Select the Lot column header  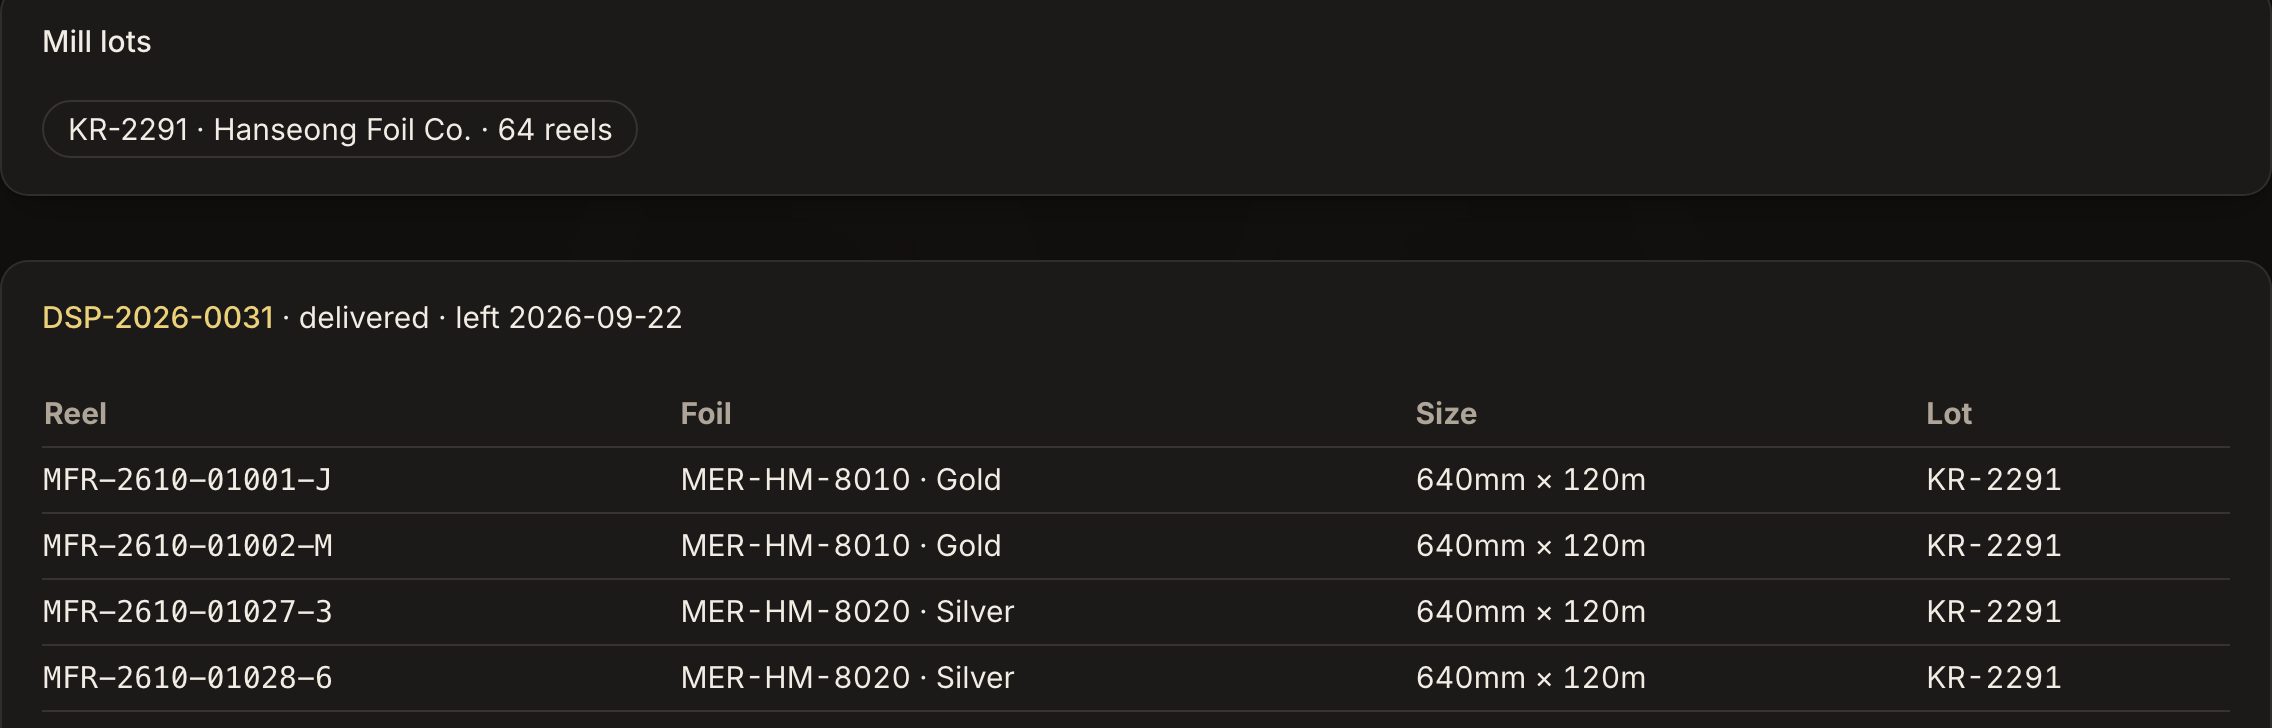pyautogui.click(x=1949, y=414)
